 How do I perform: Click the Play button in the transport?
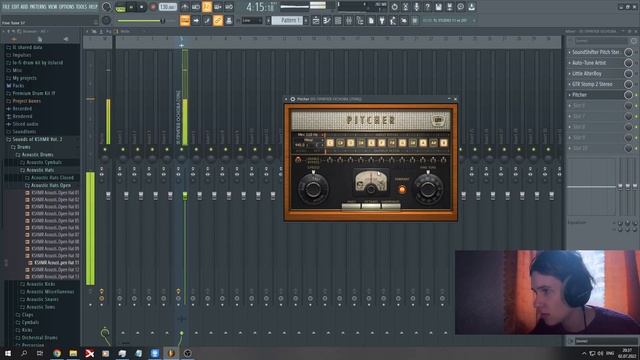tap(131, 7)
